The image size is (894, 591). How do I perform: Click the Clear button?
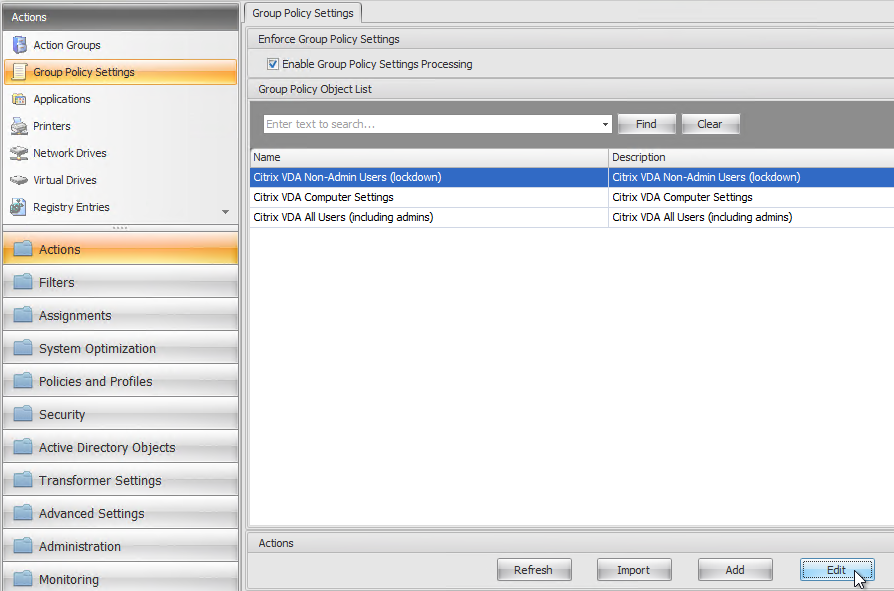point(710,124)
